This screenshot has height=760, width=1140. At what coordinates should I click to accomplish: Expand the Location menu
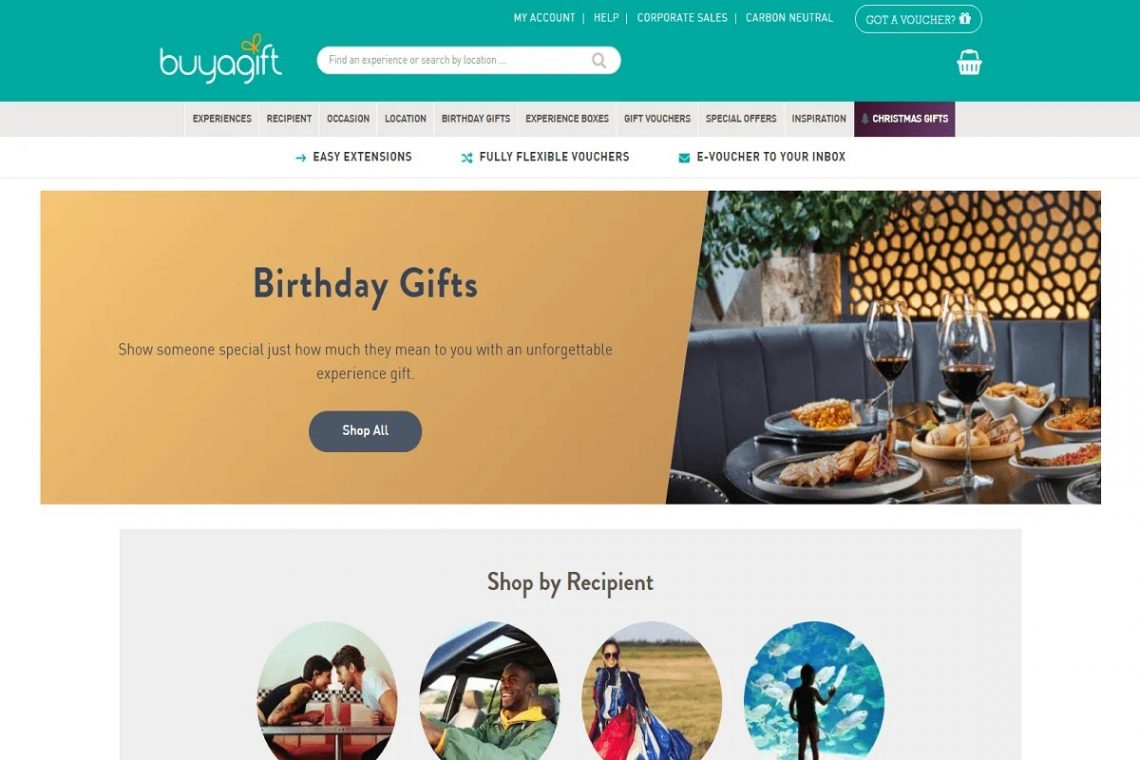point(405,119)
